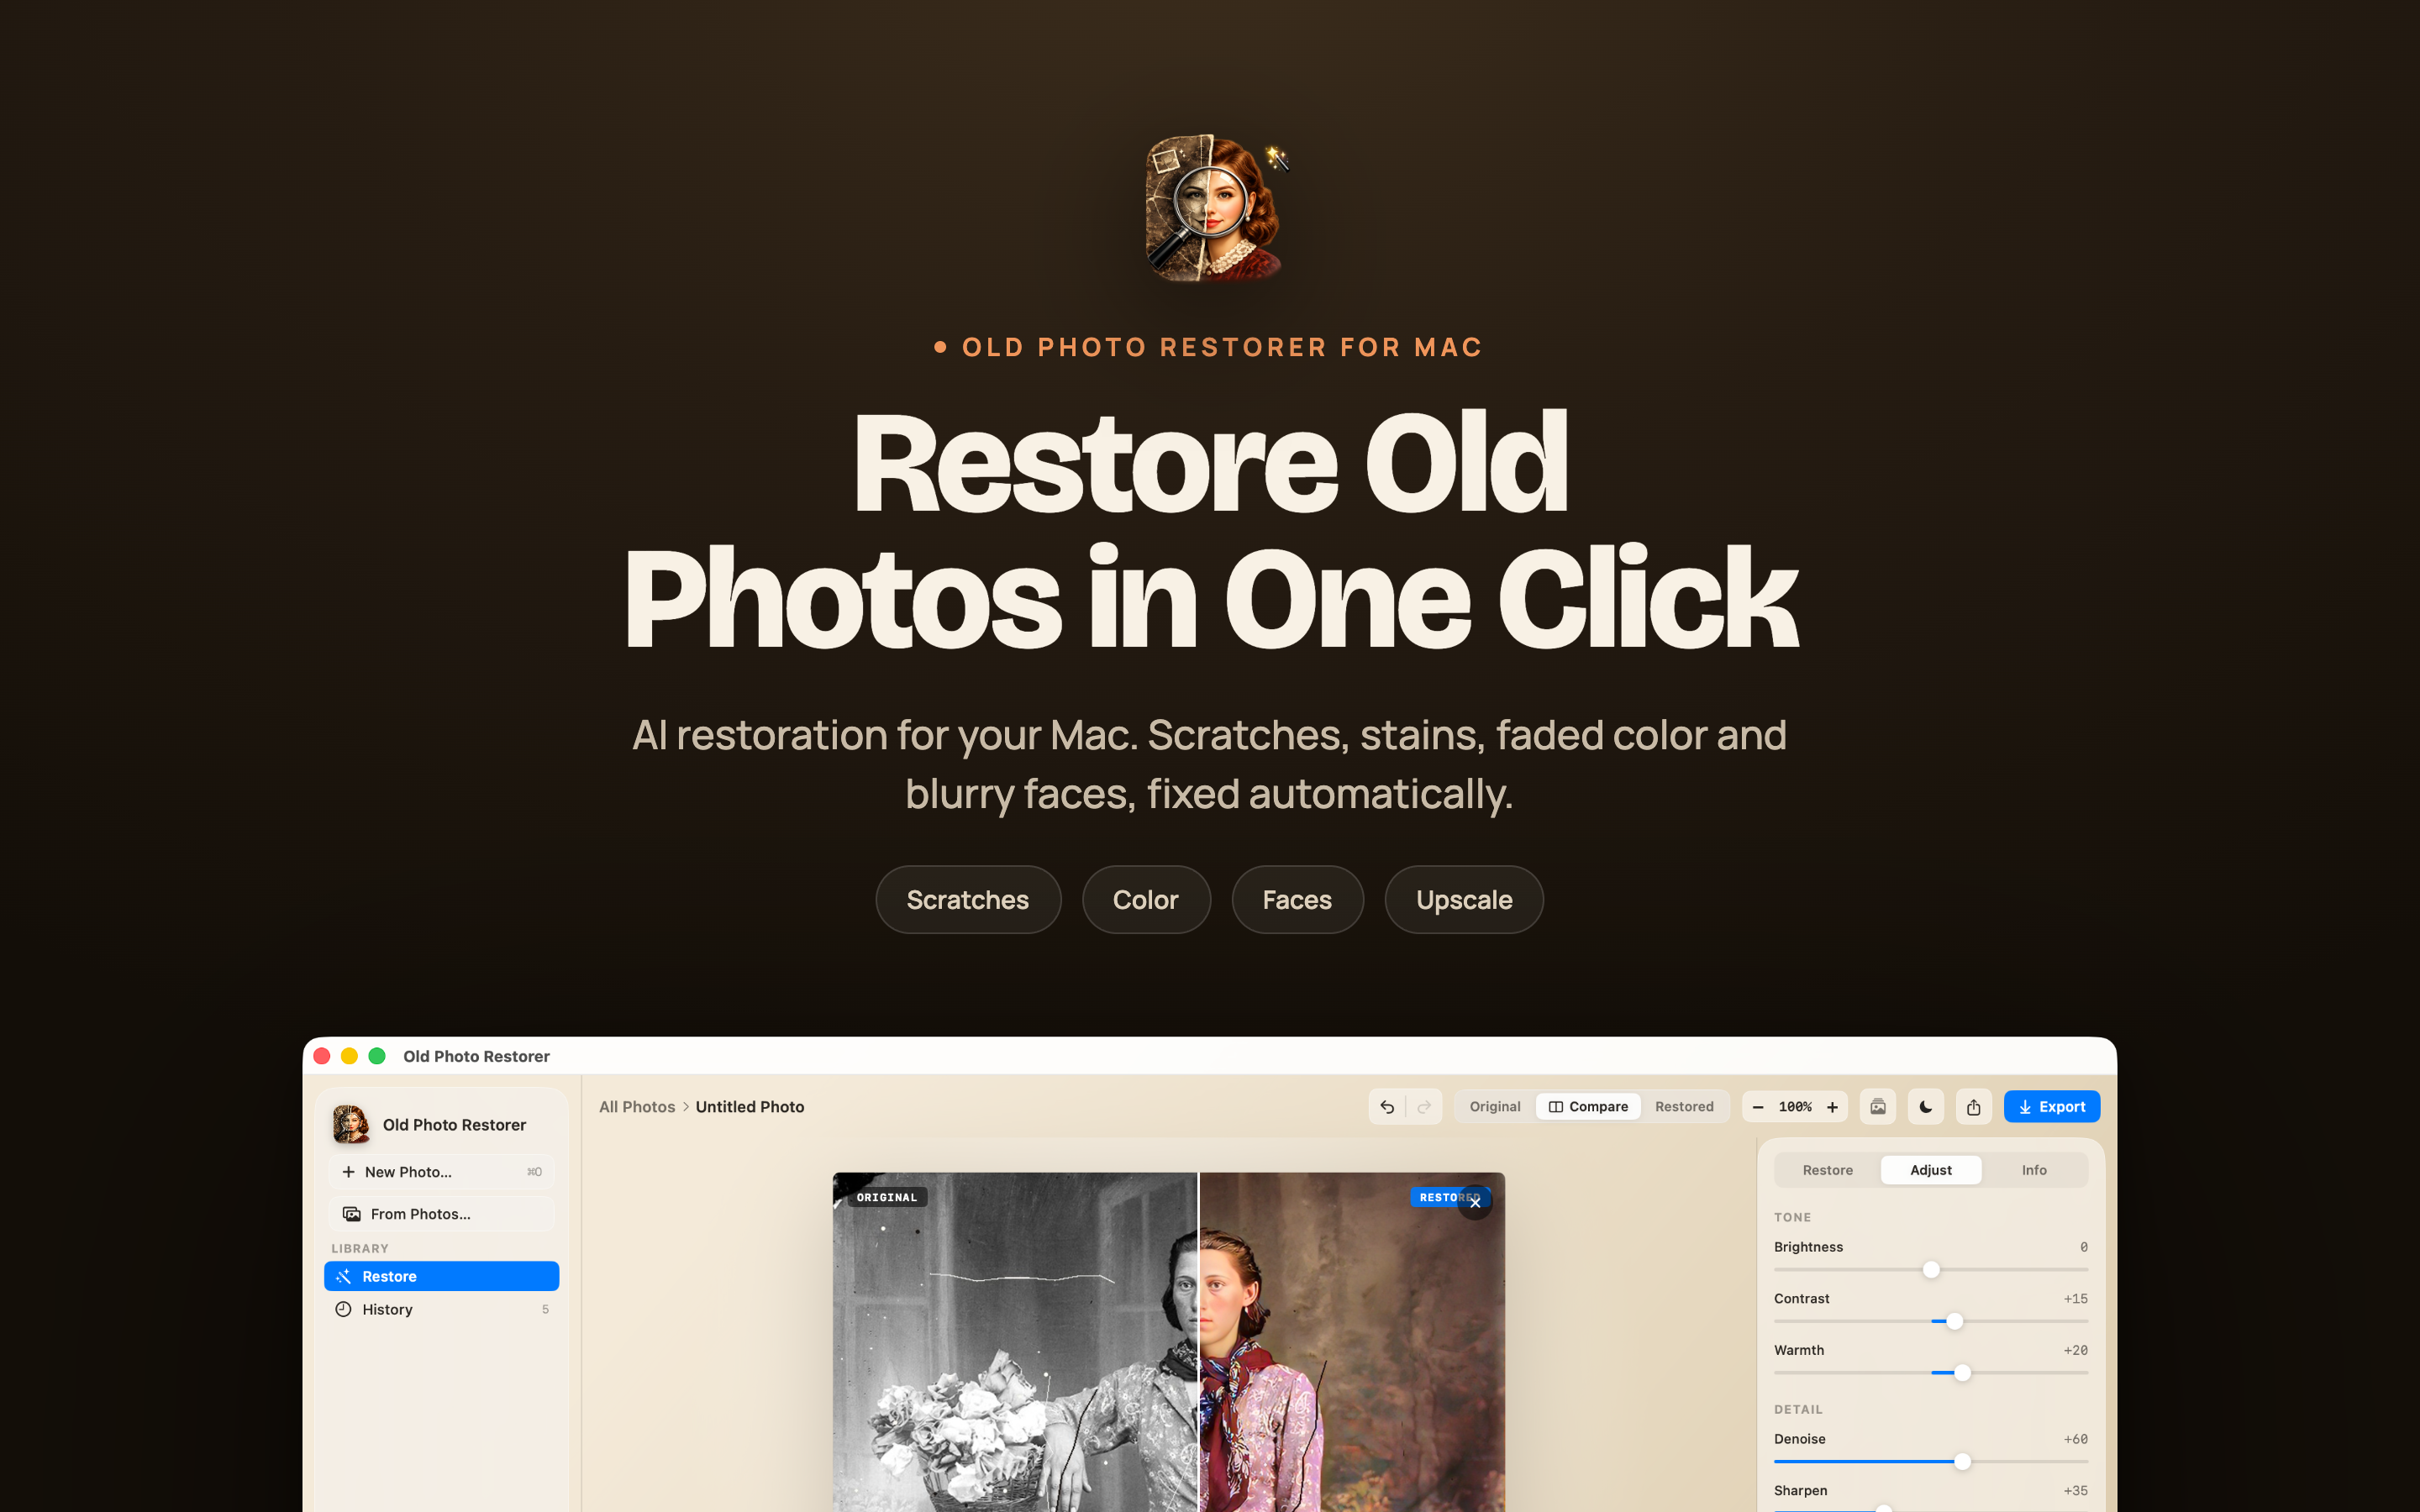Click the Restore magic wand sidebar icon
This screenshot has width=2420, height=1512.
(x=343, y=1276)
